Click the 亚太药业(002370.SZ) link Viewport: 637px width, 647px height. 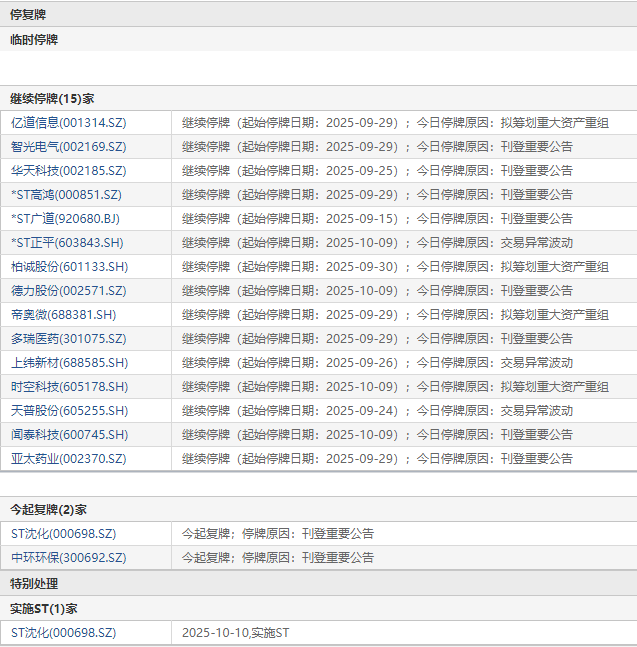pos(68,458)
